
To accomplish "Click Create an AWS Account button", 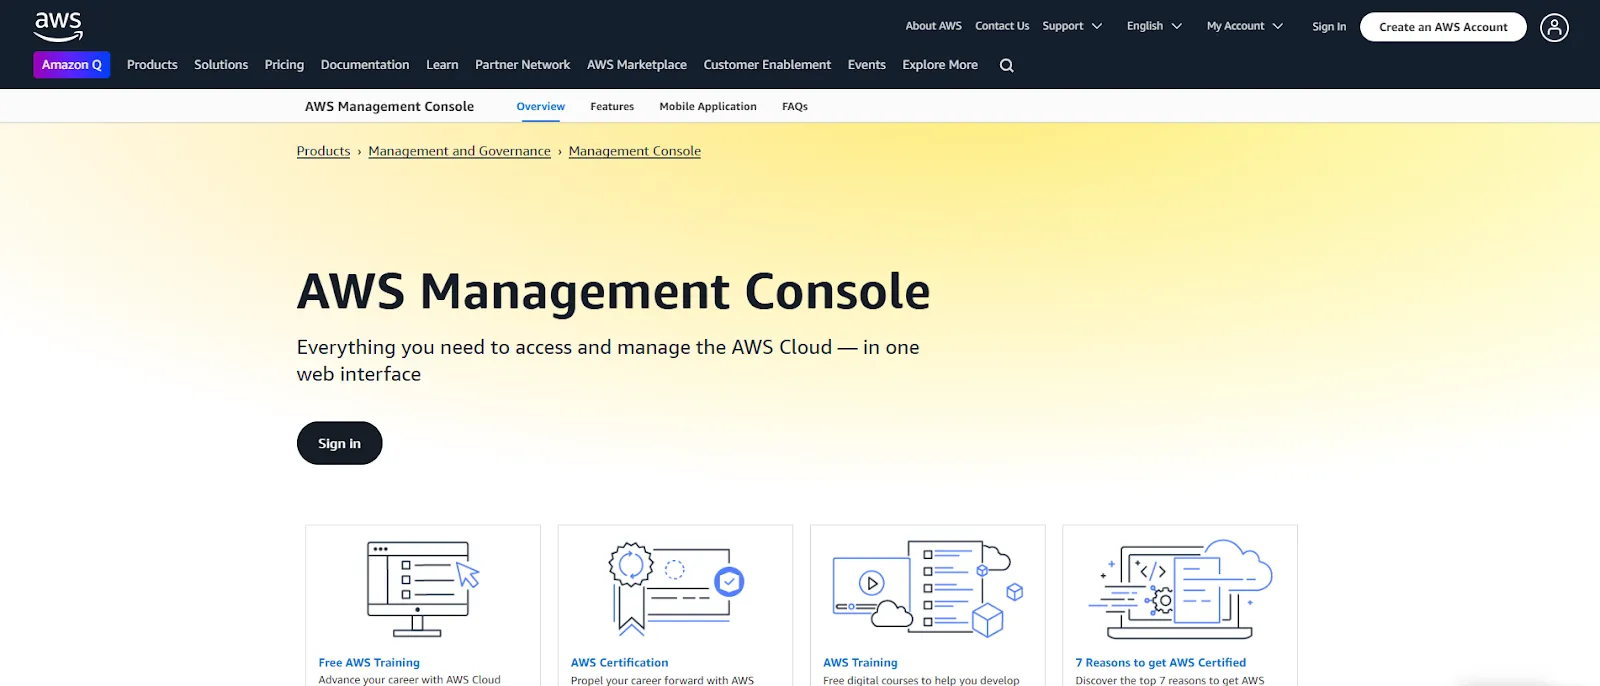I will [x=1443, y=27].
